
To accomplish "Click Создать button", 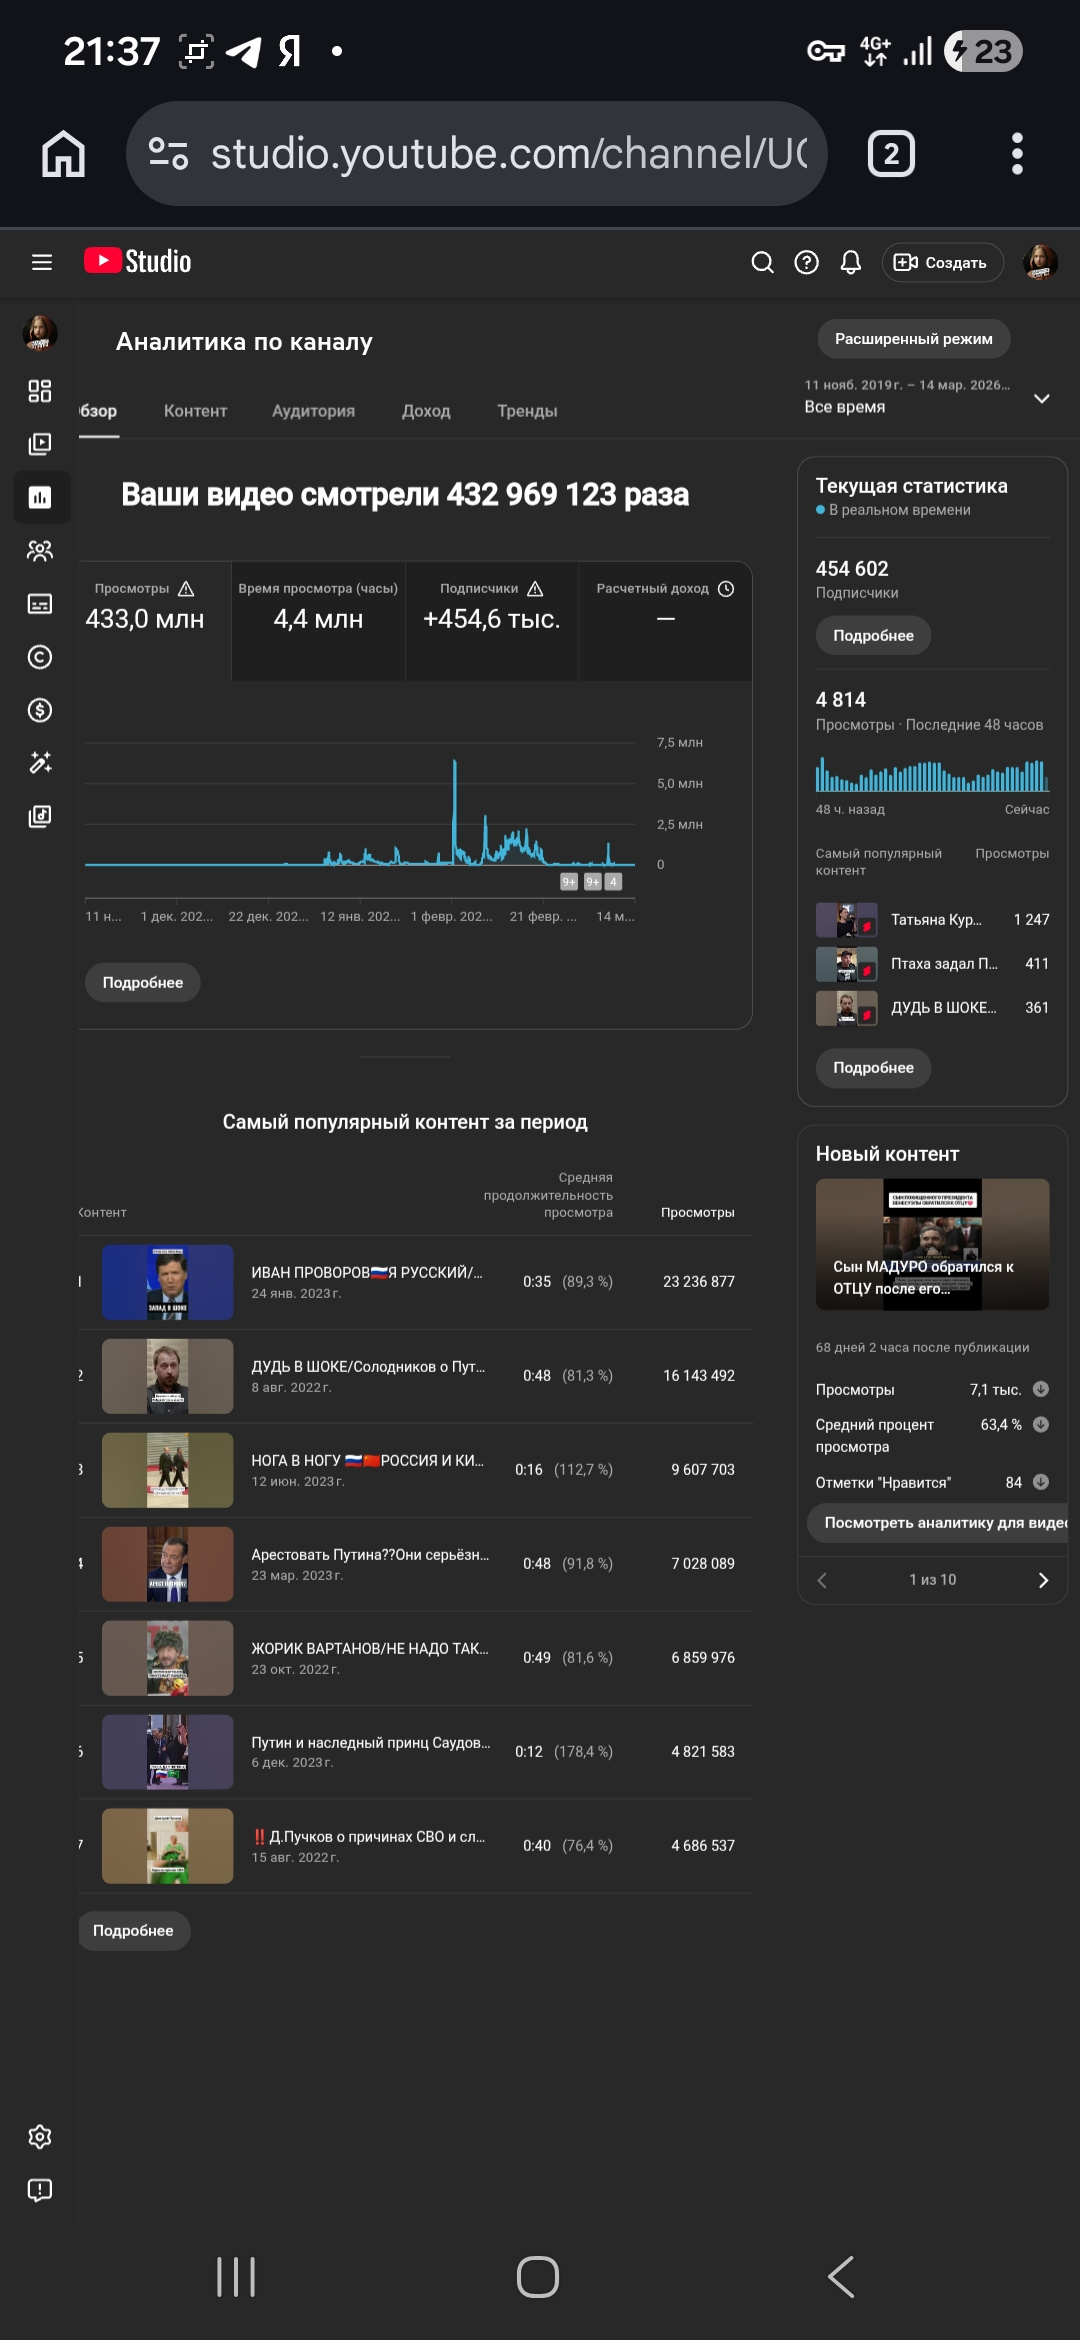I will [x=941, y=262].
